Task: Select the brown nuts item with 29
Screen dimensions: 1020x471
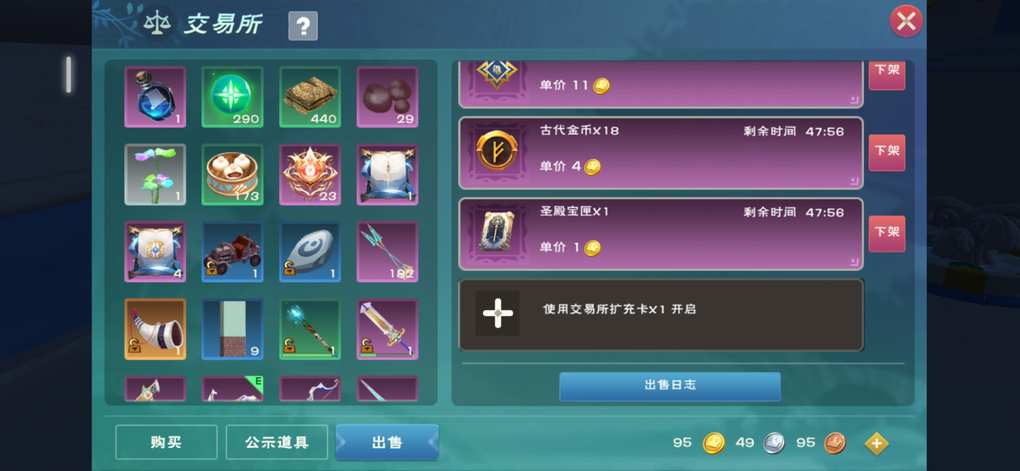Action: pos(387,97)
